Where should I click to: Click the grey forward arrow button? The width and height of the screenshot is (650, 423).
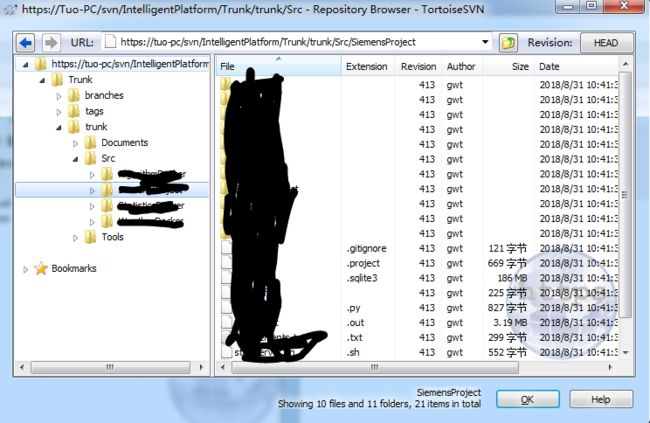(51, 42)
